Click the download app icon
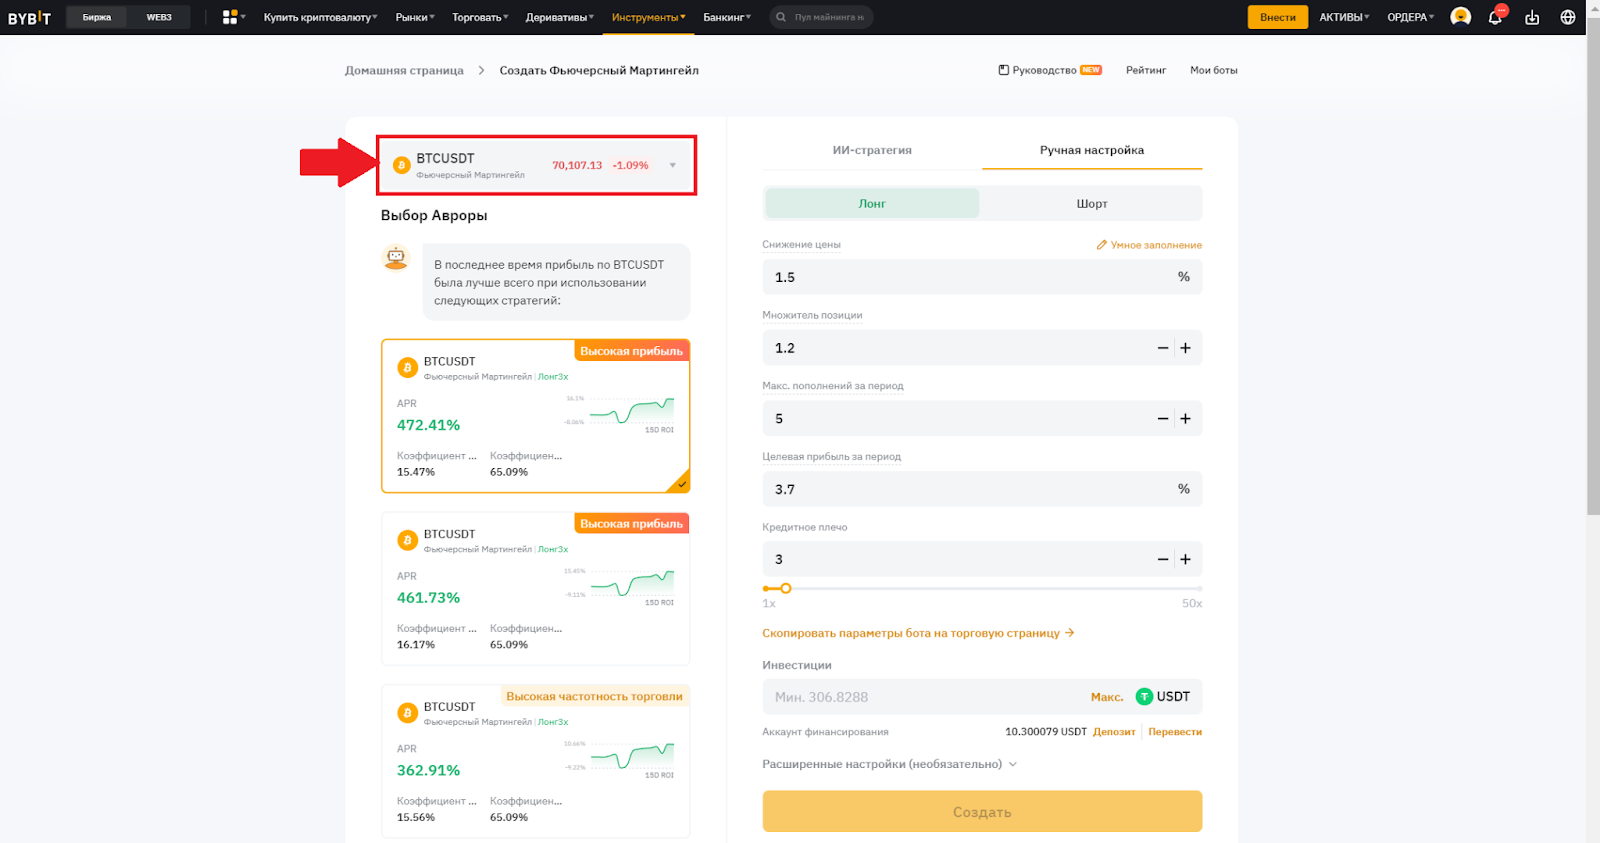This screenshot has width=1600, height=843. click(x=1531, y=17)
